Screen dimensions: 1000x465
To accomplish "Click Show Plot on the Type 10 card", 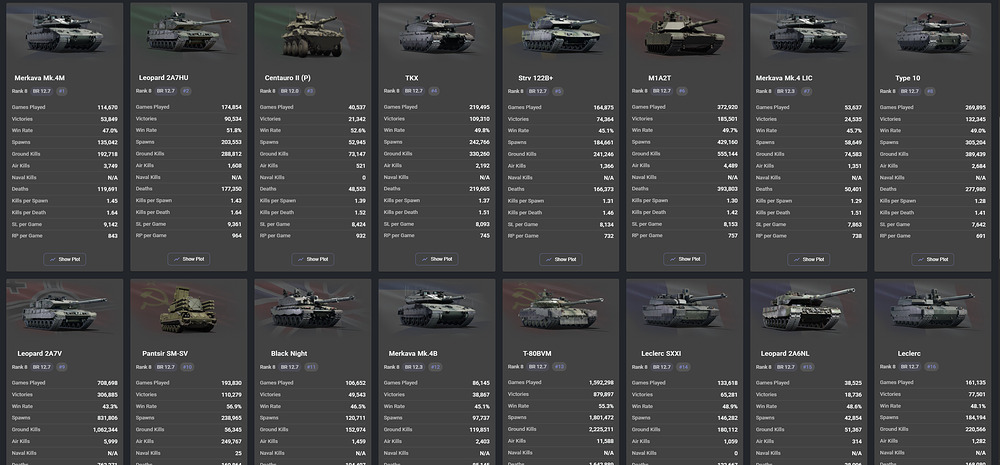I will (x=932, y=259).
